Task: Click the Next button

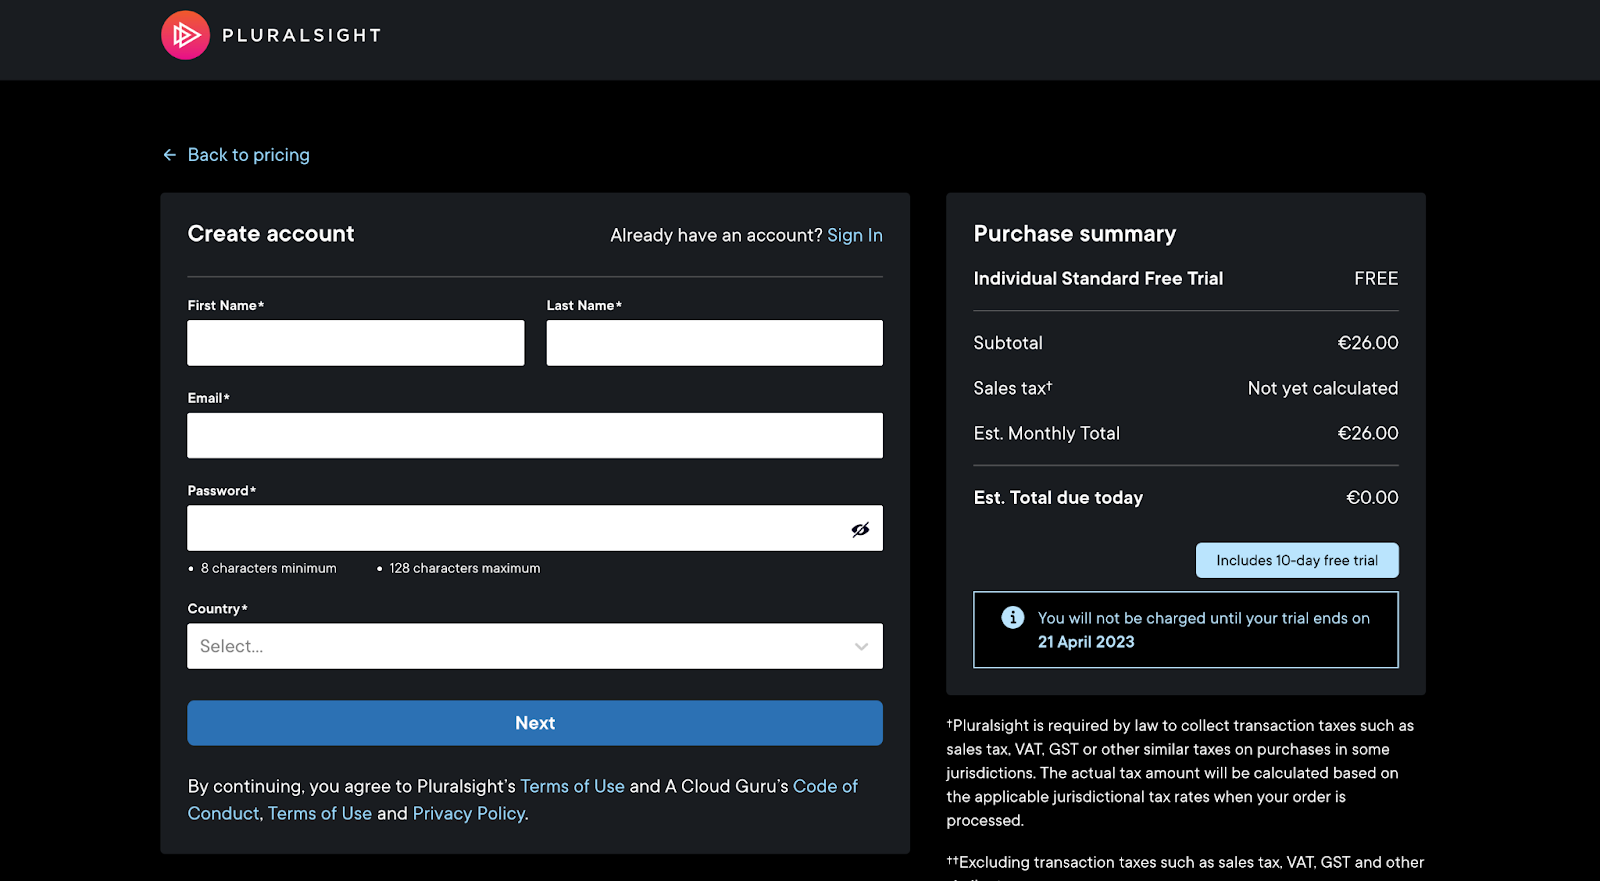Action: pos(535,723)
